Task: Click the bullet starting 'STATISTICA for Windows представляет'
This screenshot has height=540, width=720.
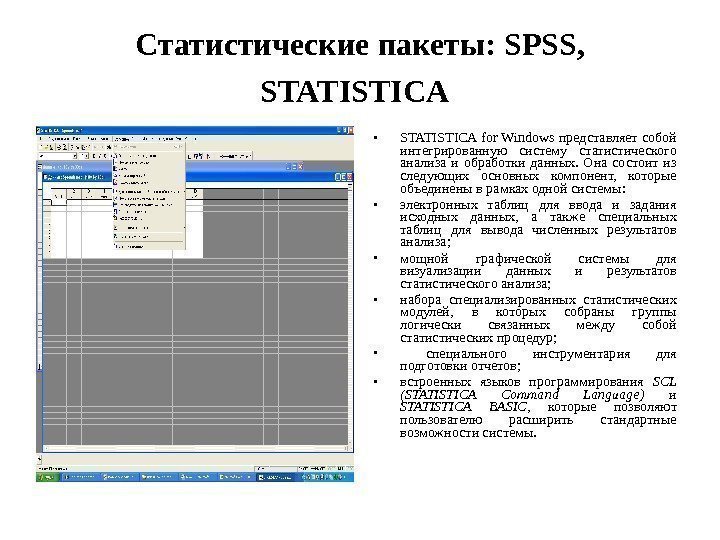Action: coord(538,163)
